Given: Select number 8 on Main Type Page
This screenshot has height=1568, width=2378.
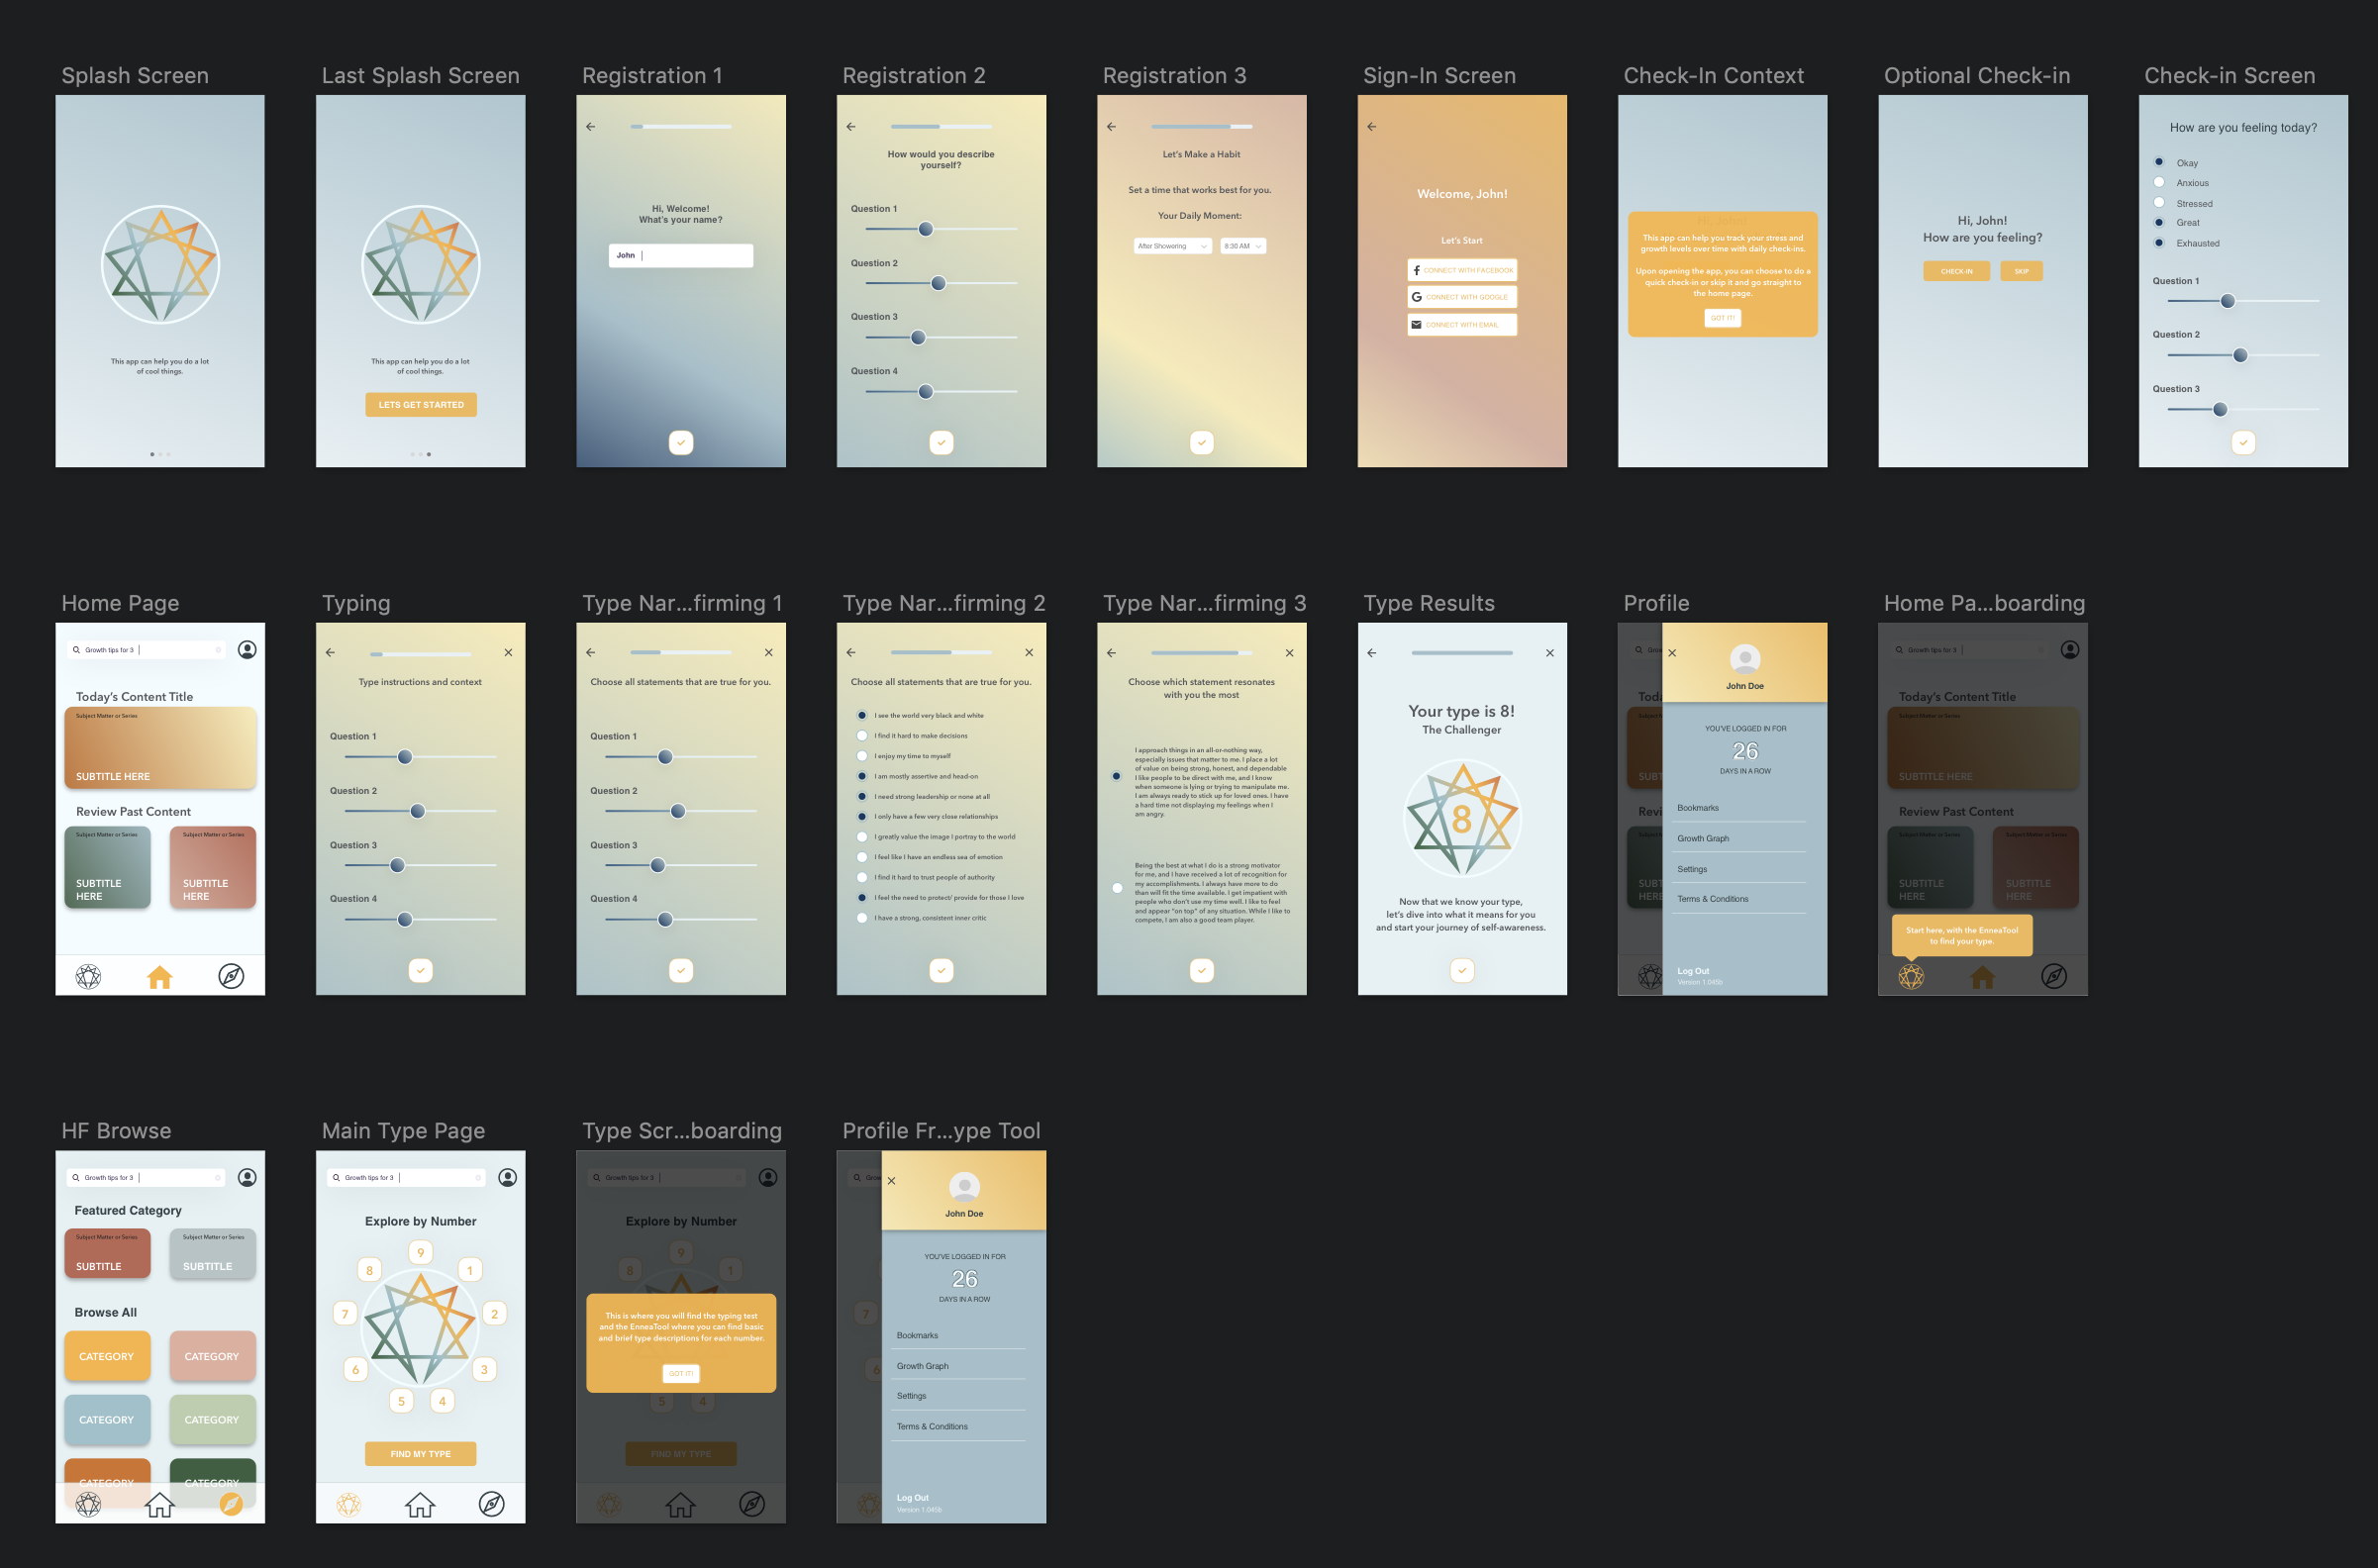Looking at the screenshot, I should (x=369, y=1271).
